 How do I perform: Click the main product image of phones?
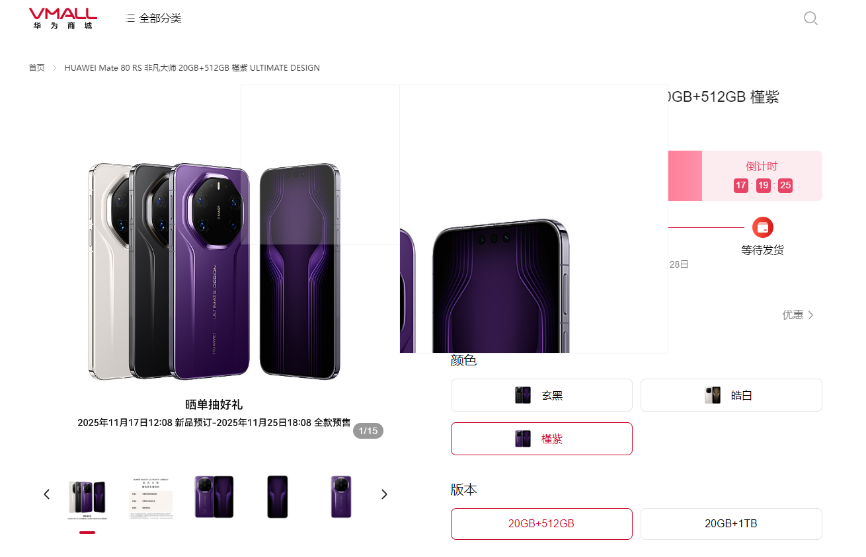pos(214,270)
